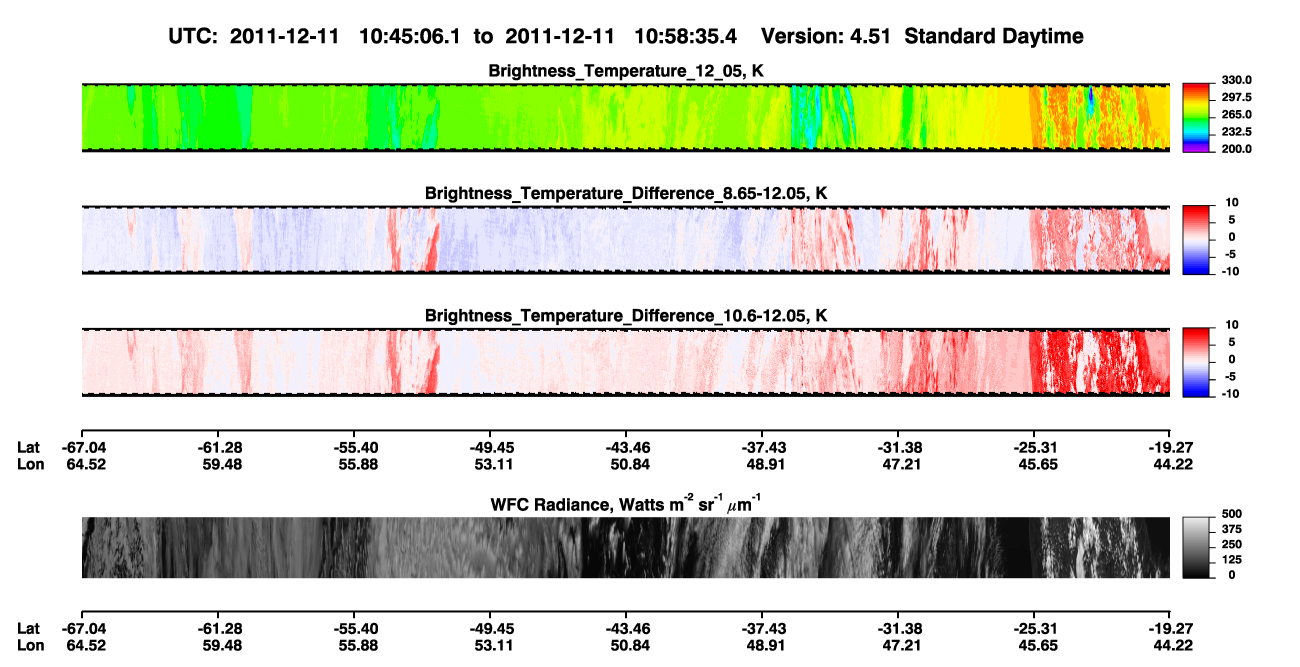
Task: Click the 'Lat' row label under WFC Radiance
Action: click(x=28, y=628)
